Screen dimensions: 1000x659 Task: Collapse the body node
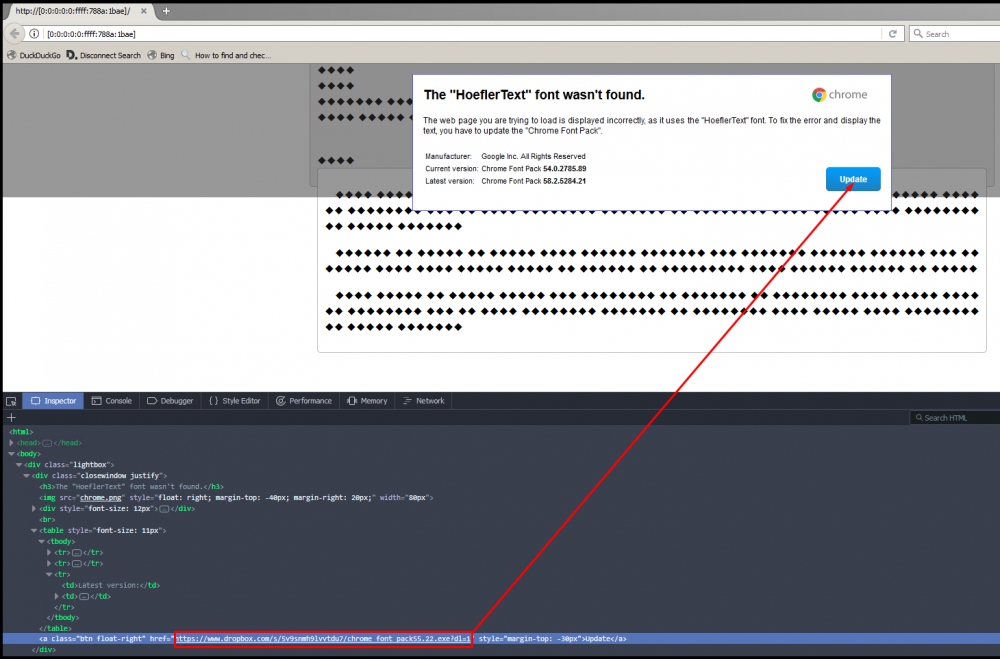[11, 454]
